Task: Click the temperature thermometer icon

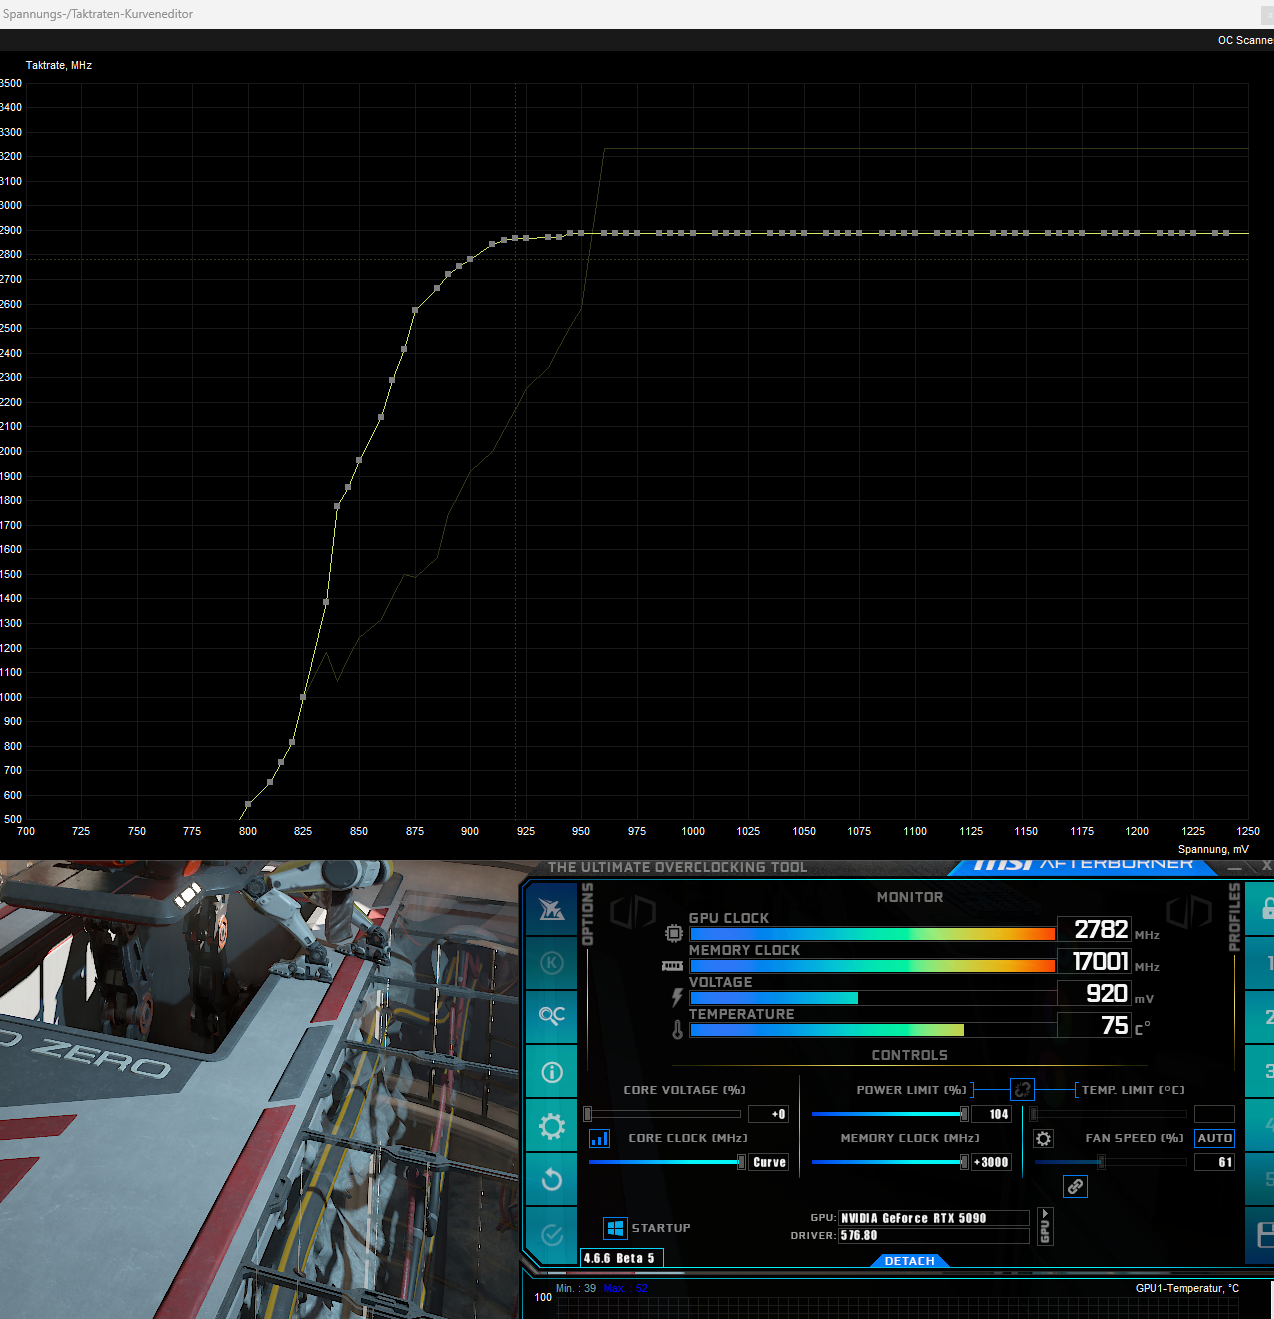Action: tap(677, 1029)
